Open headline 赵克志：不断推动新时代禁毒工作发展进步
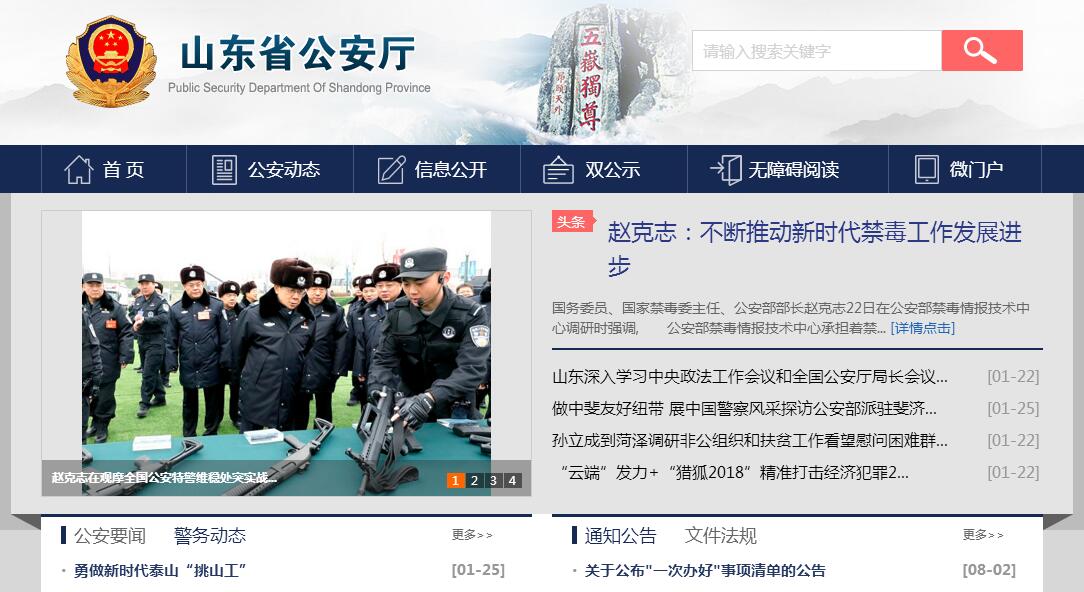Viewport: 1084px width, 592px height. [814, 248]
